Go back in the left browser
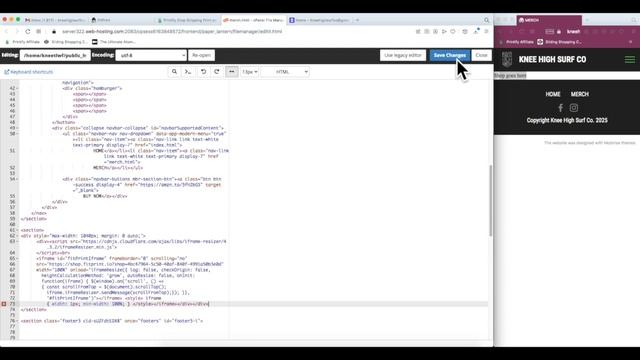640x360 pixels. coord(6,31)
